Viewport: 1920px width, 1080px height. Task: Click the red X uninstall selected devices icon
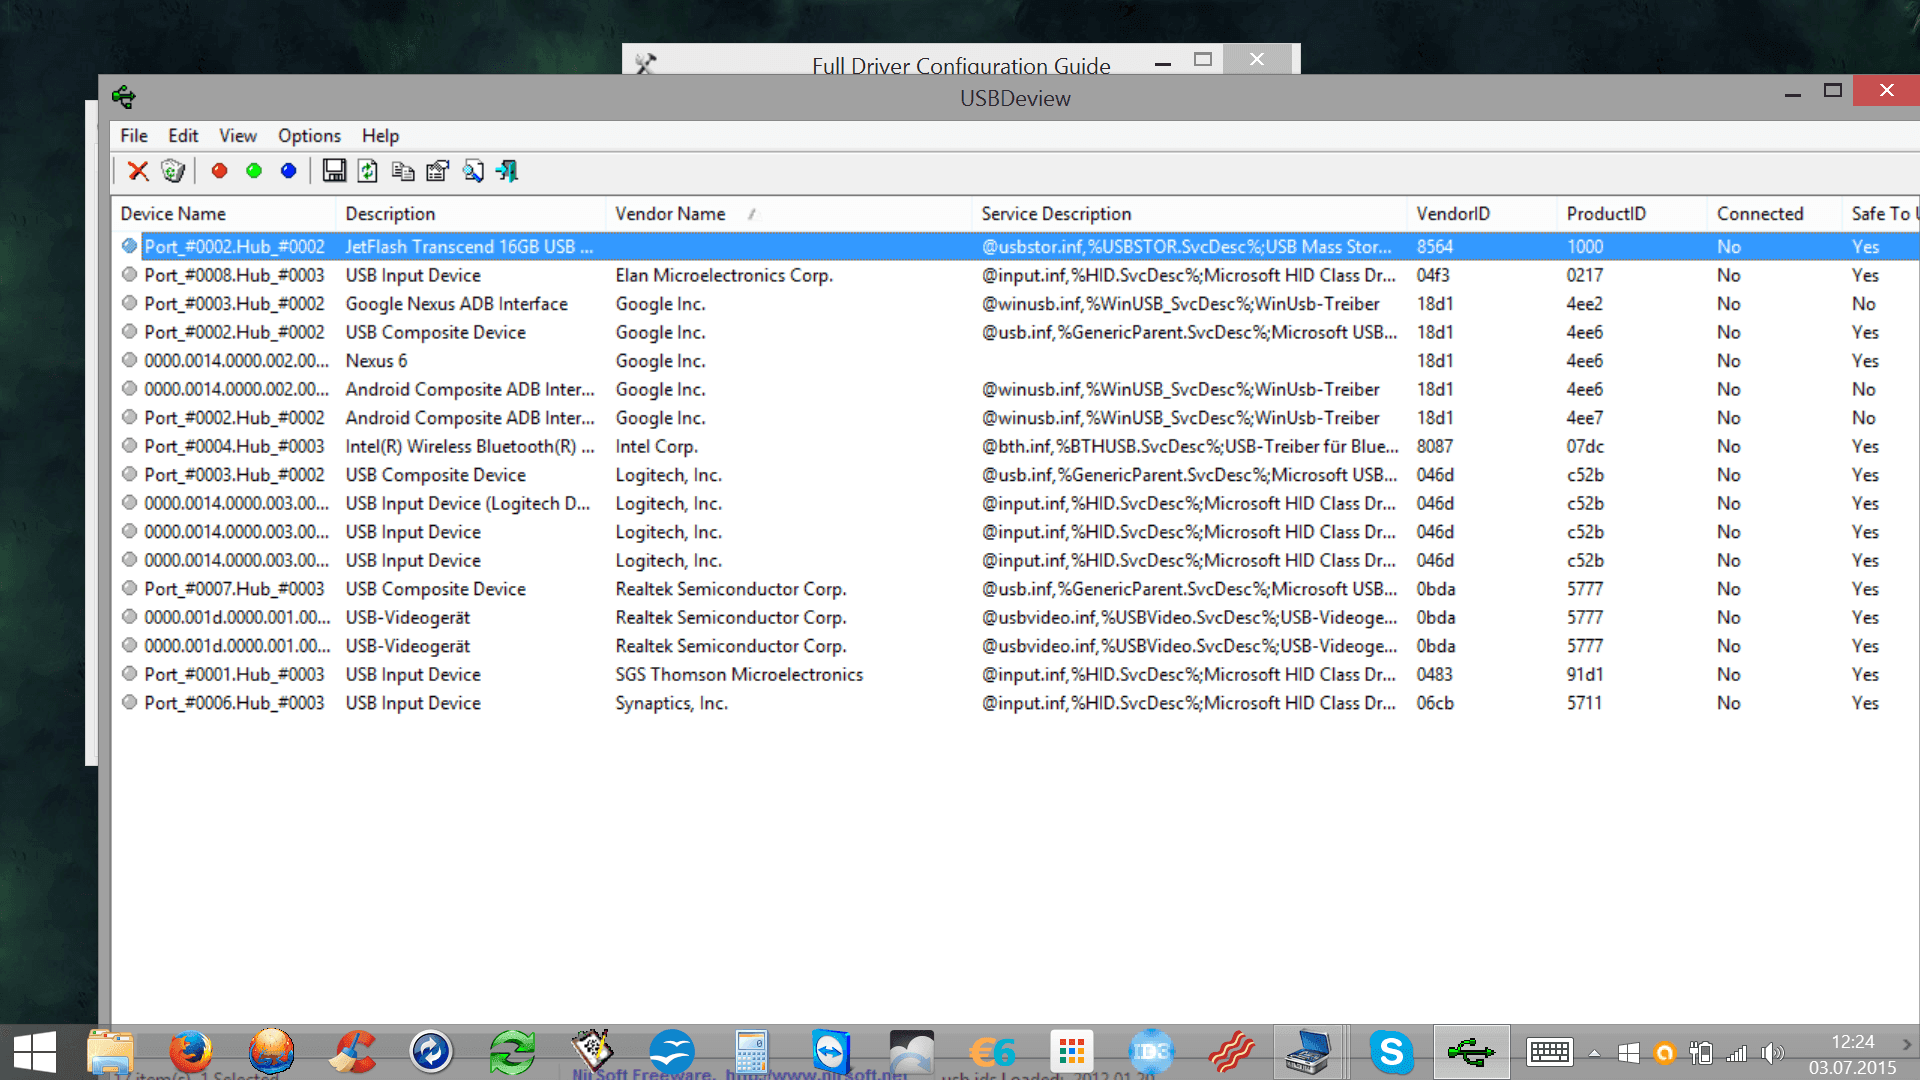click(x=138, y=171)
